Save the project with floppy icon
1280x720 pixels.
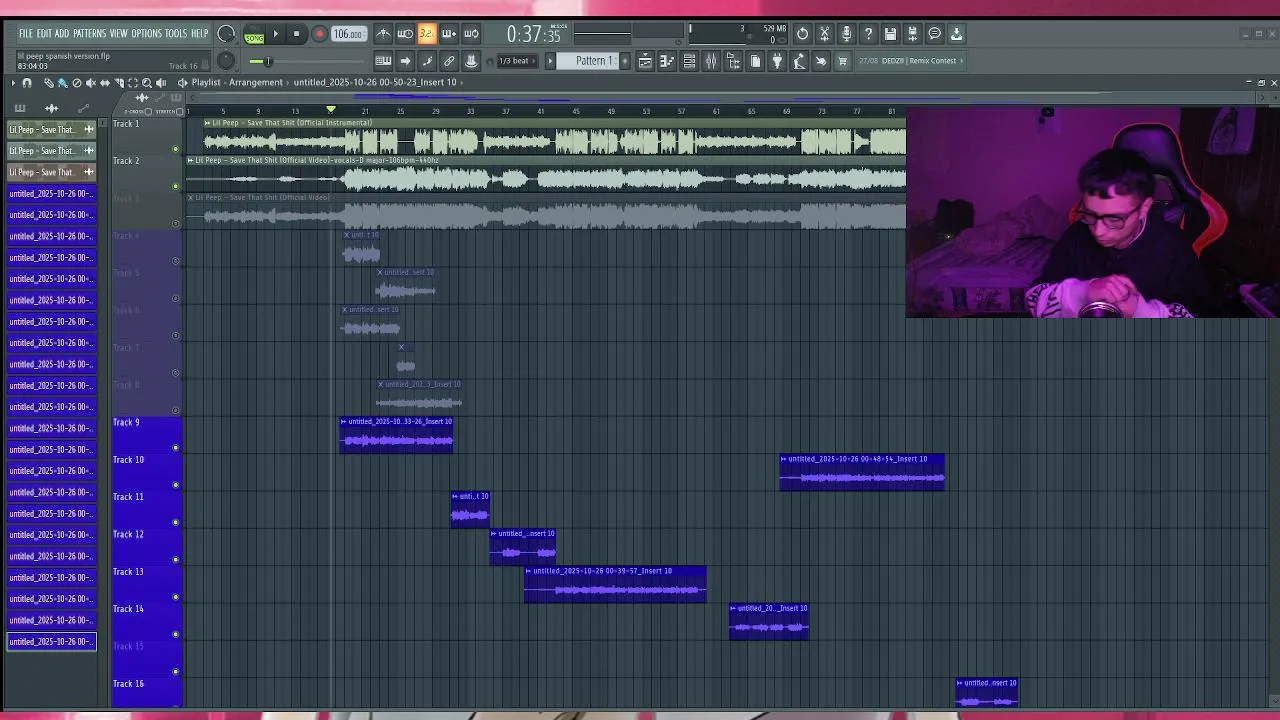click(x=890, y=33)
